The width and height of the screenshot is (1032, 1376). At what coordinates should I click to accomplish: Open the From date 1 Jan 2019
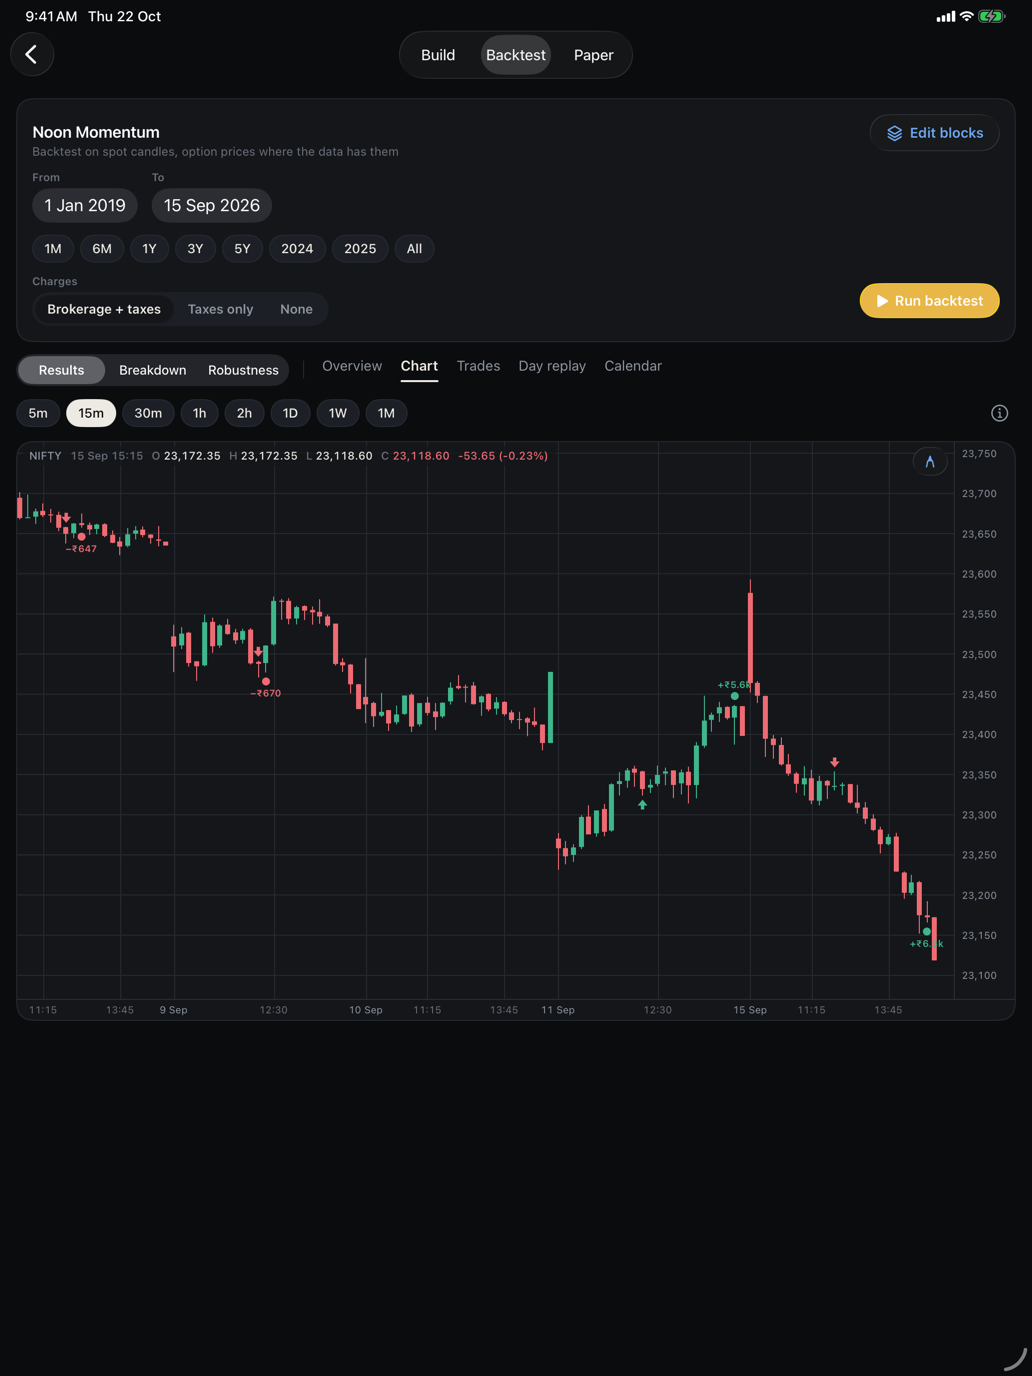pyautogui.click(x=85, y=205)
